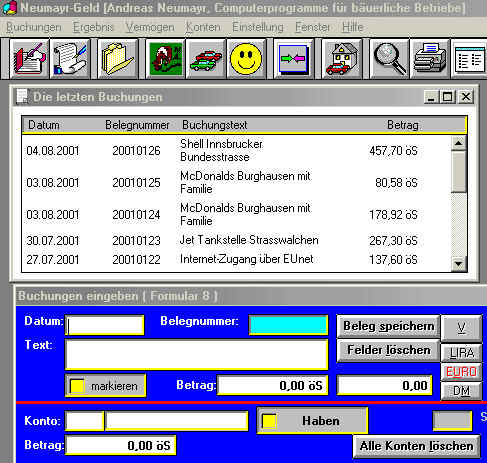Click the amount 80,58 öS
This screenshot has width=487, height=463.
396,183
